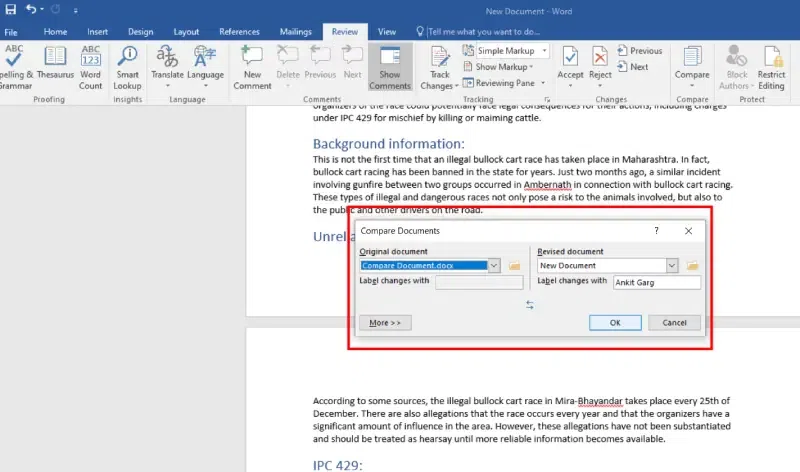Open the undo history dropdown arrow
The height and width of the screenshot is (472, 800).
pyautogui.click(x=42, y=9)
